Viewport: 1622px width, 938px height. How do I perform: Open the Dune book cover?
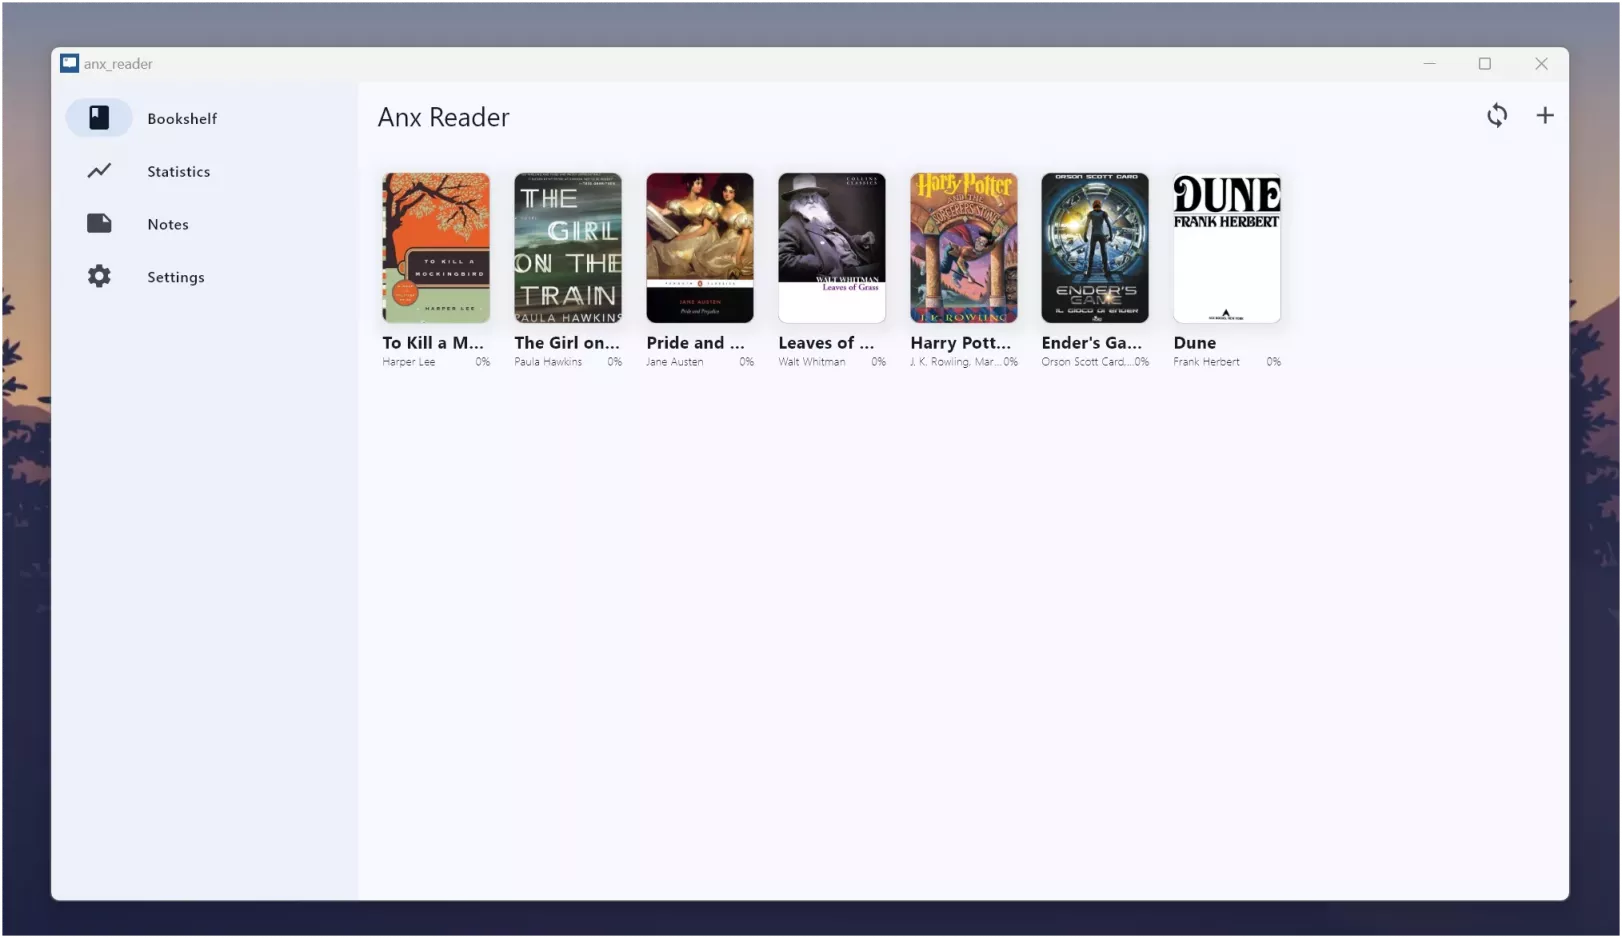tap(1227, 248)
